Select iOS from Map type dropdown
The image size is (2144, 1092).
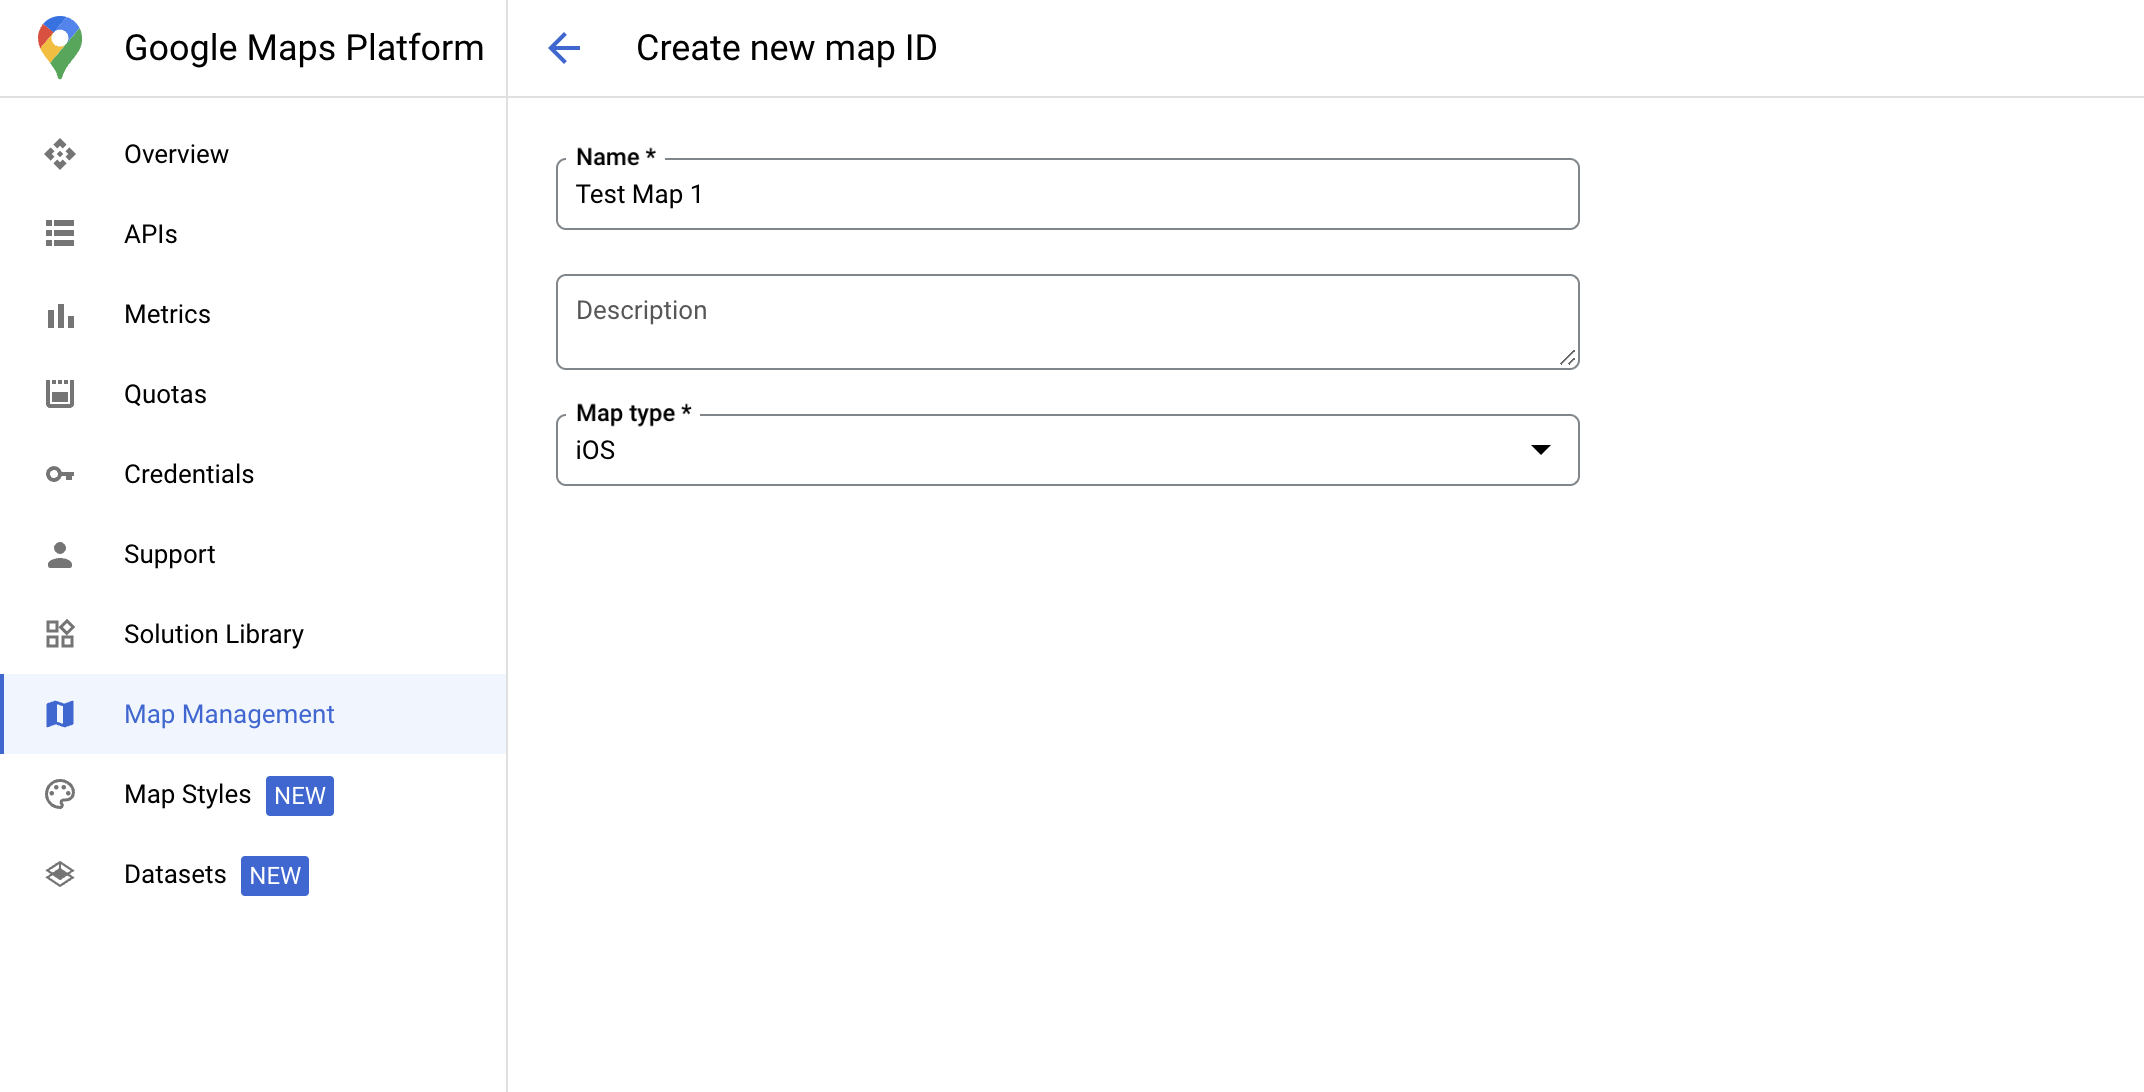tap(1068, 450)
